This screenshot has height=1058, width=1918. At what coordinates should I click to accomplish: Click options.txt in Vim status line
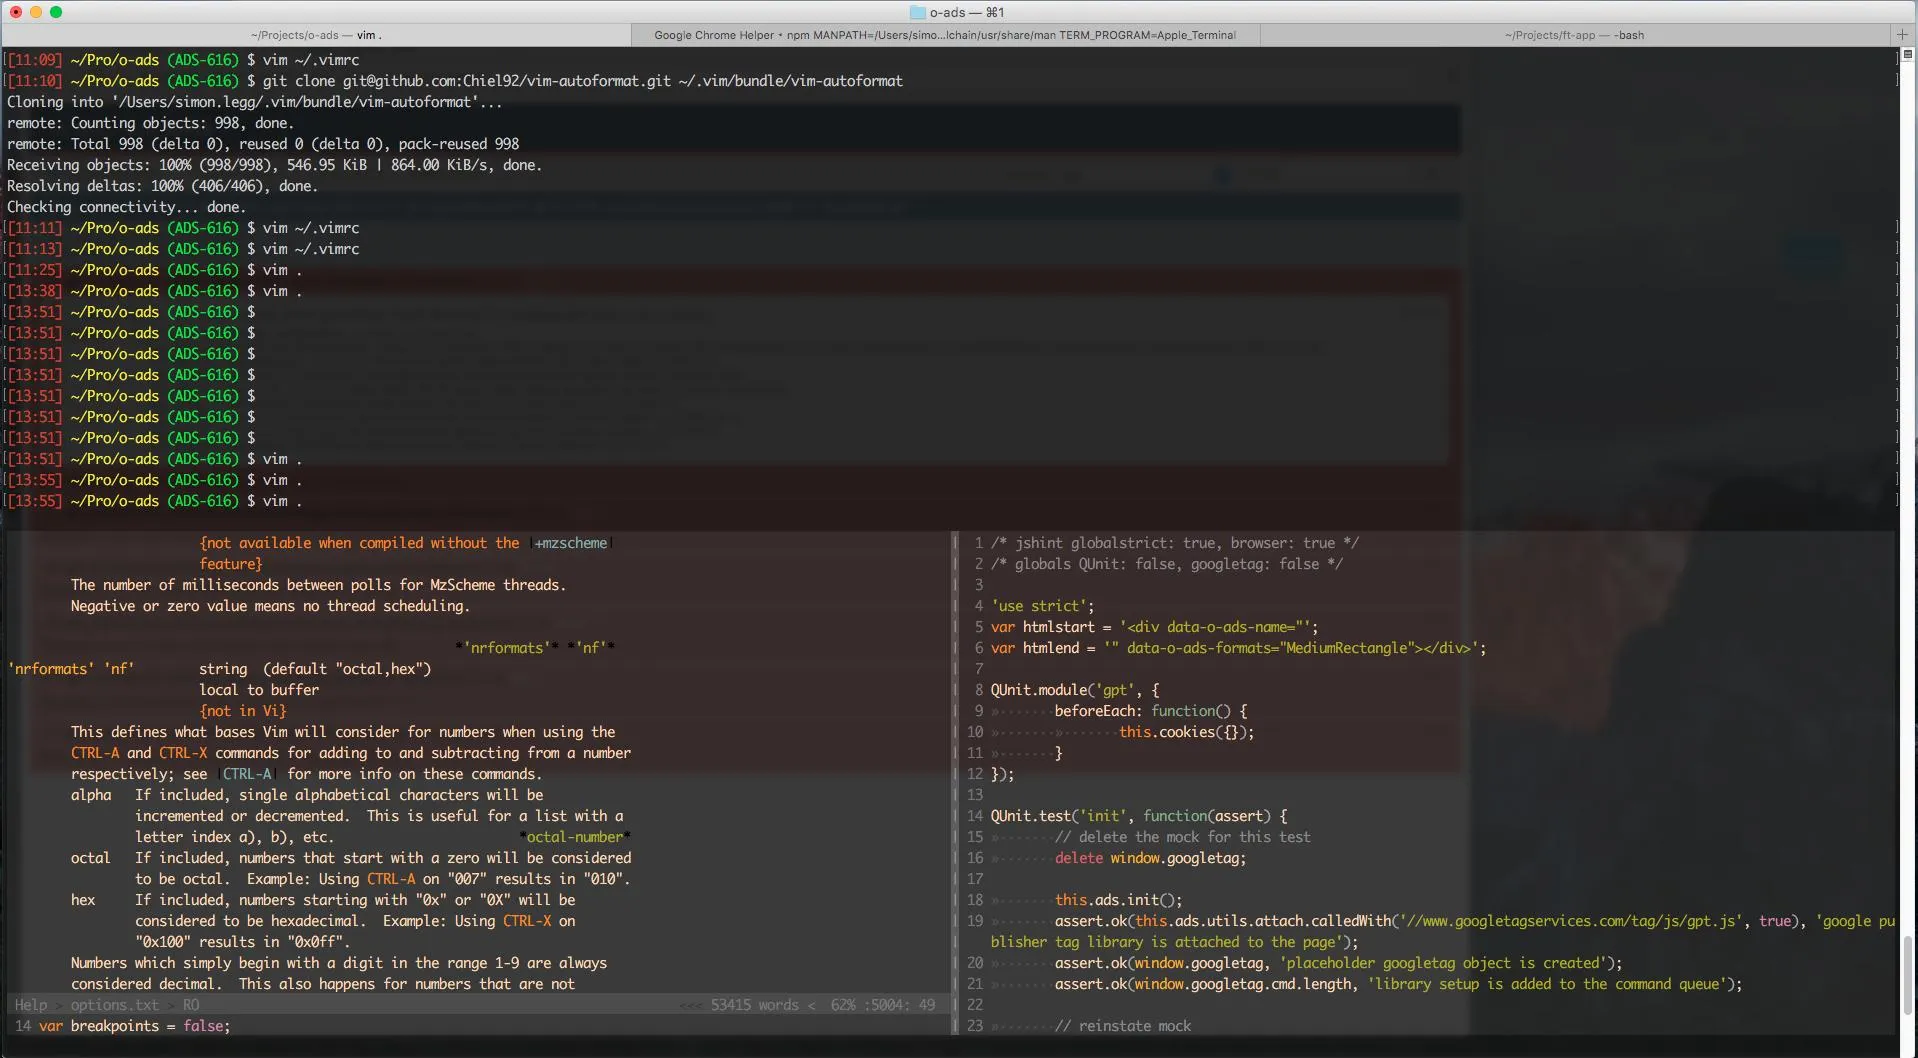(114, 1005)
